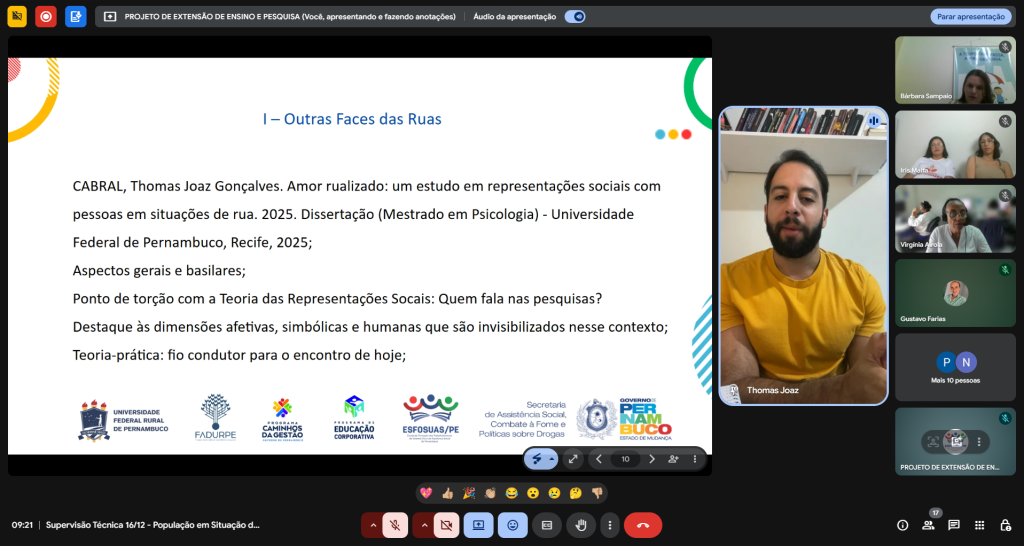Open the activities grid icon

(978, 525)
